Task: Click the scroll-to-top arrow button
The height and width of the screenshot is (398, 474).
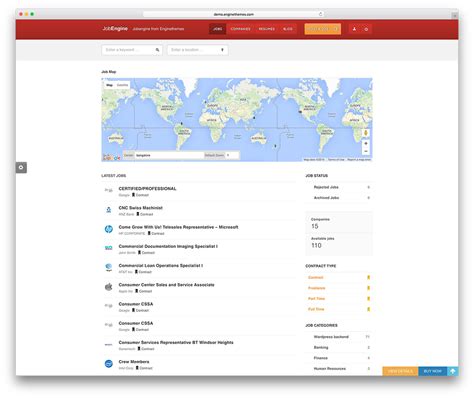Action: [453, 371]
